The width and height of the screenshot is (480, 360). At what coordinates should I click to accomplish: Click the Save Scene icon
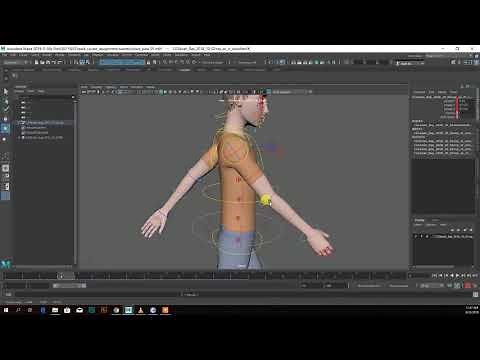click(x=48, y=62)
